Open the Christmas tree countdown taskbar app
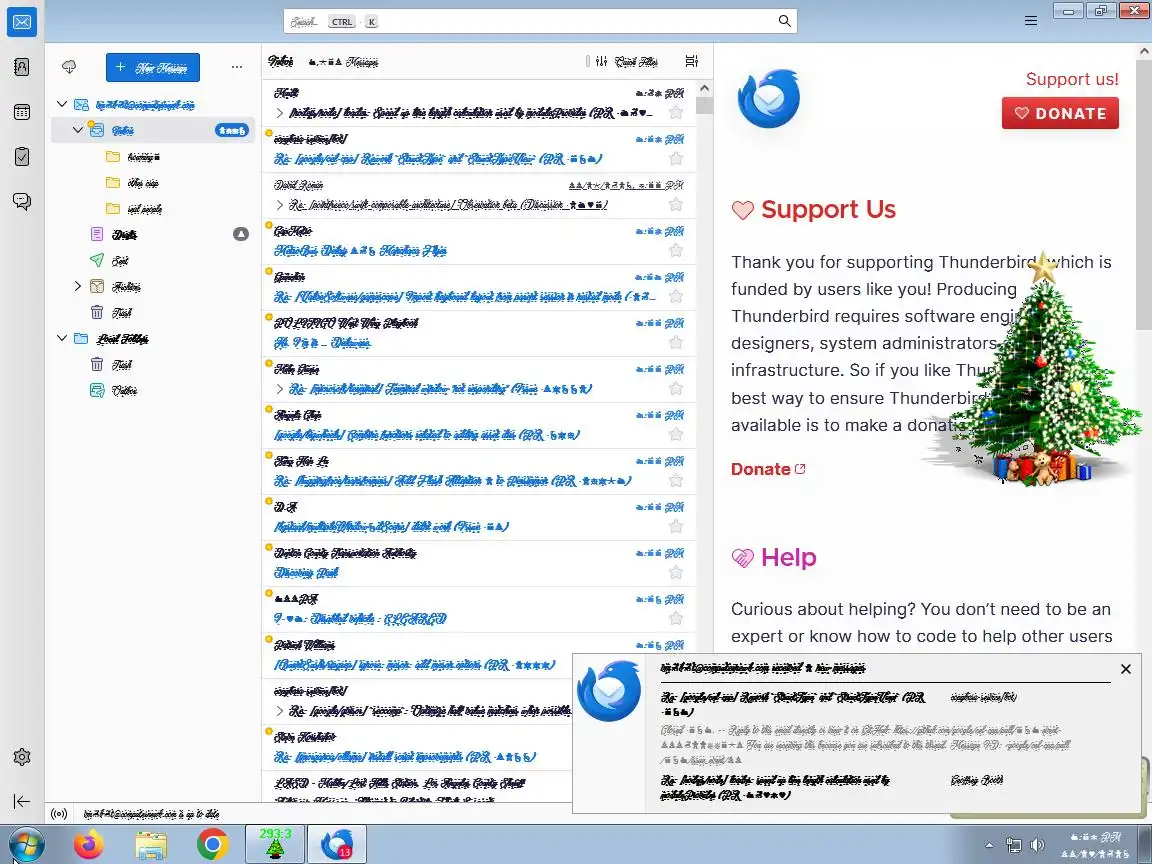The width and height of the screenshot is (1152, 864). coord(275,844)
